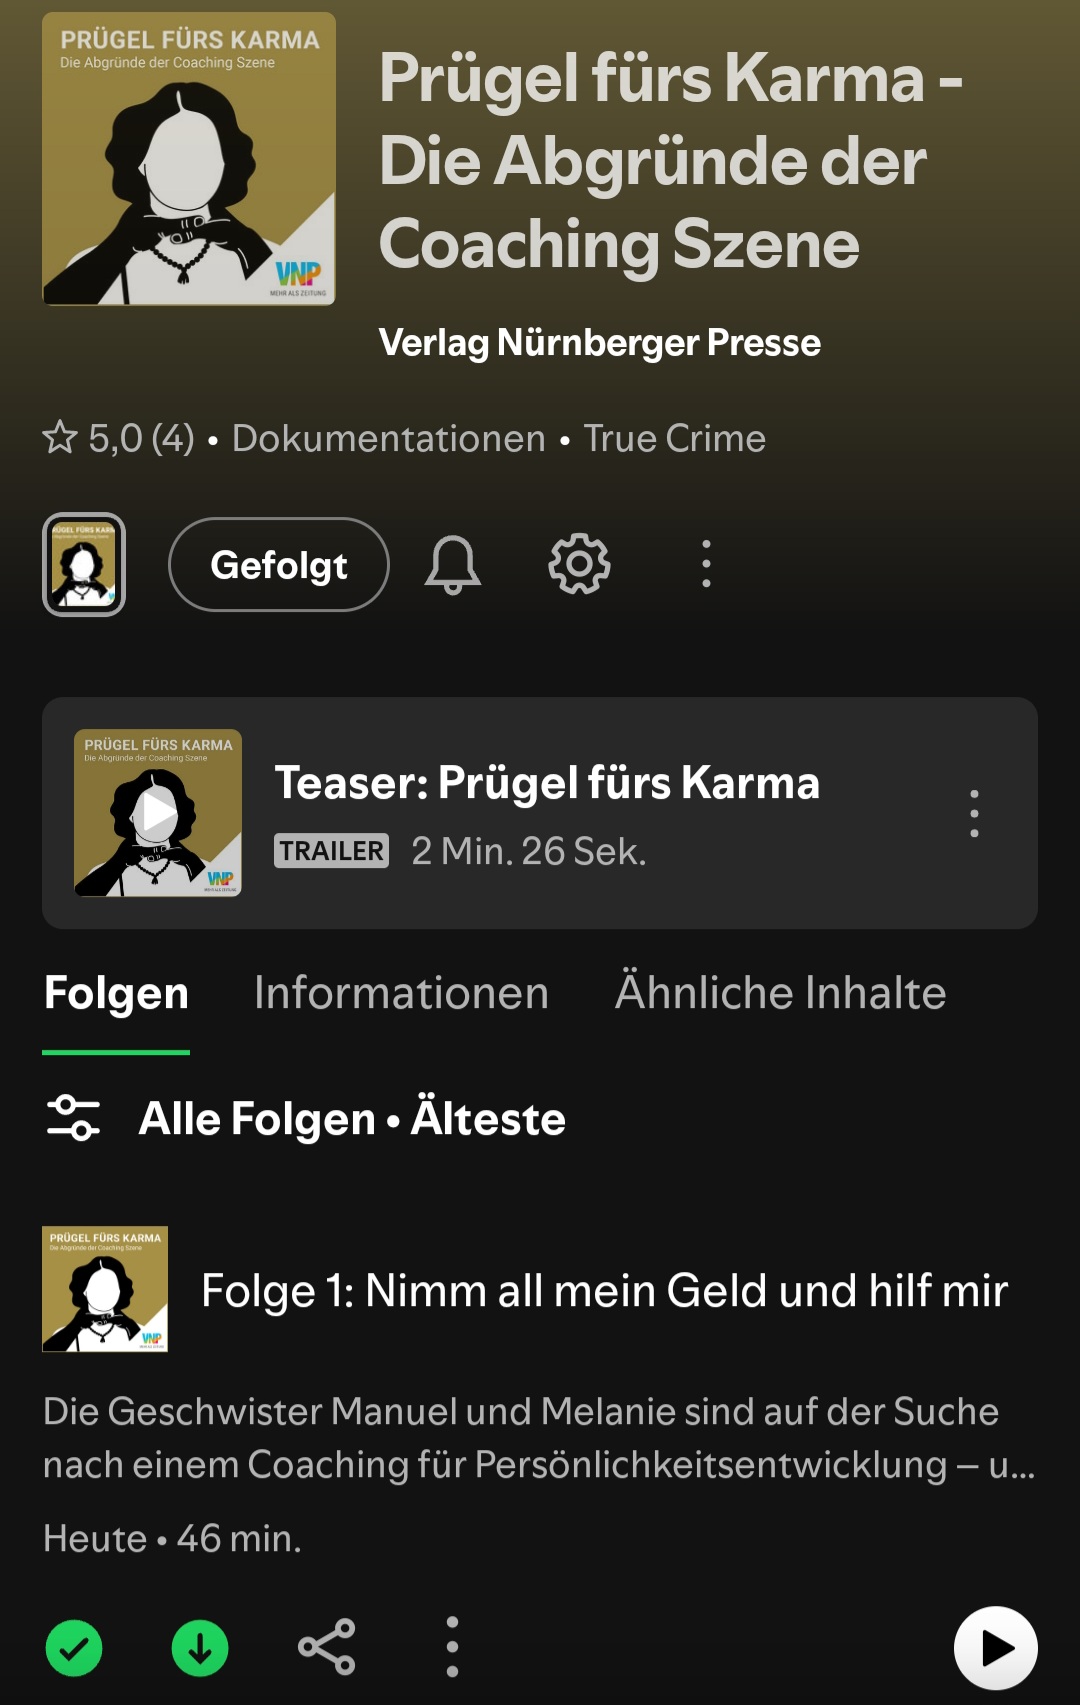Toggle download for Folge 1
The width and height of the screenshot is (1080, 1705).
point(200,1648)
